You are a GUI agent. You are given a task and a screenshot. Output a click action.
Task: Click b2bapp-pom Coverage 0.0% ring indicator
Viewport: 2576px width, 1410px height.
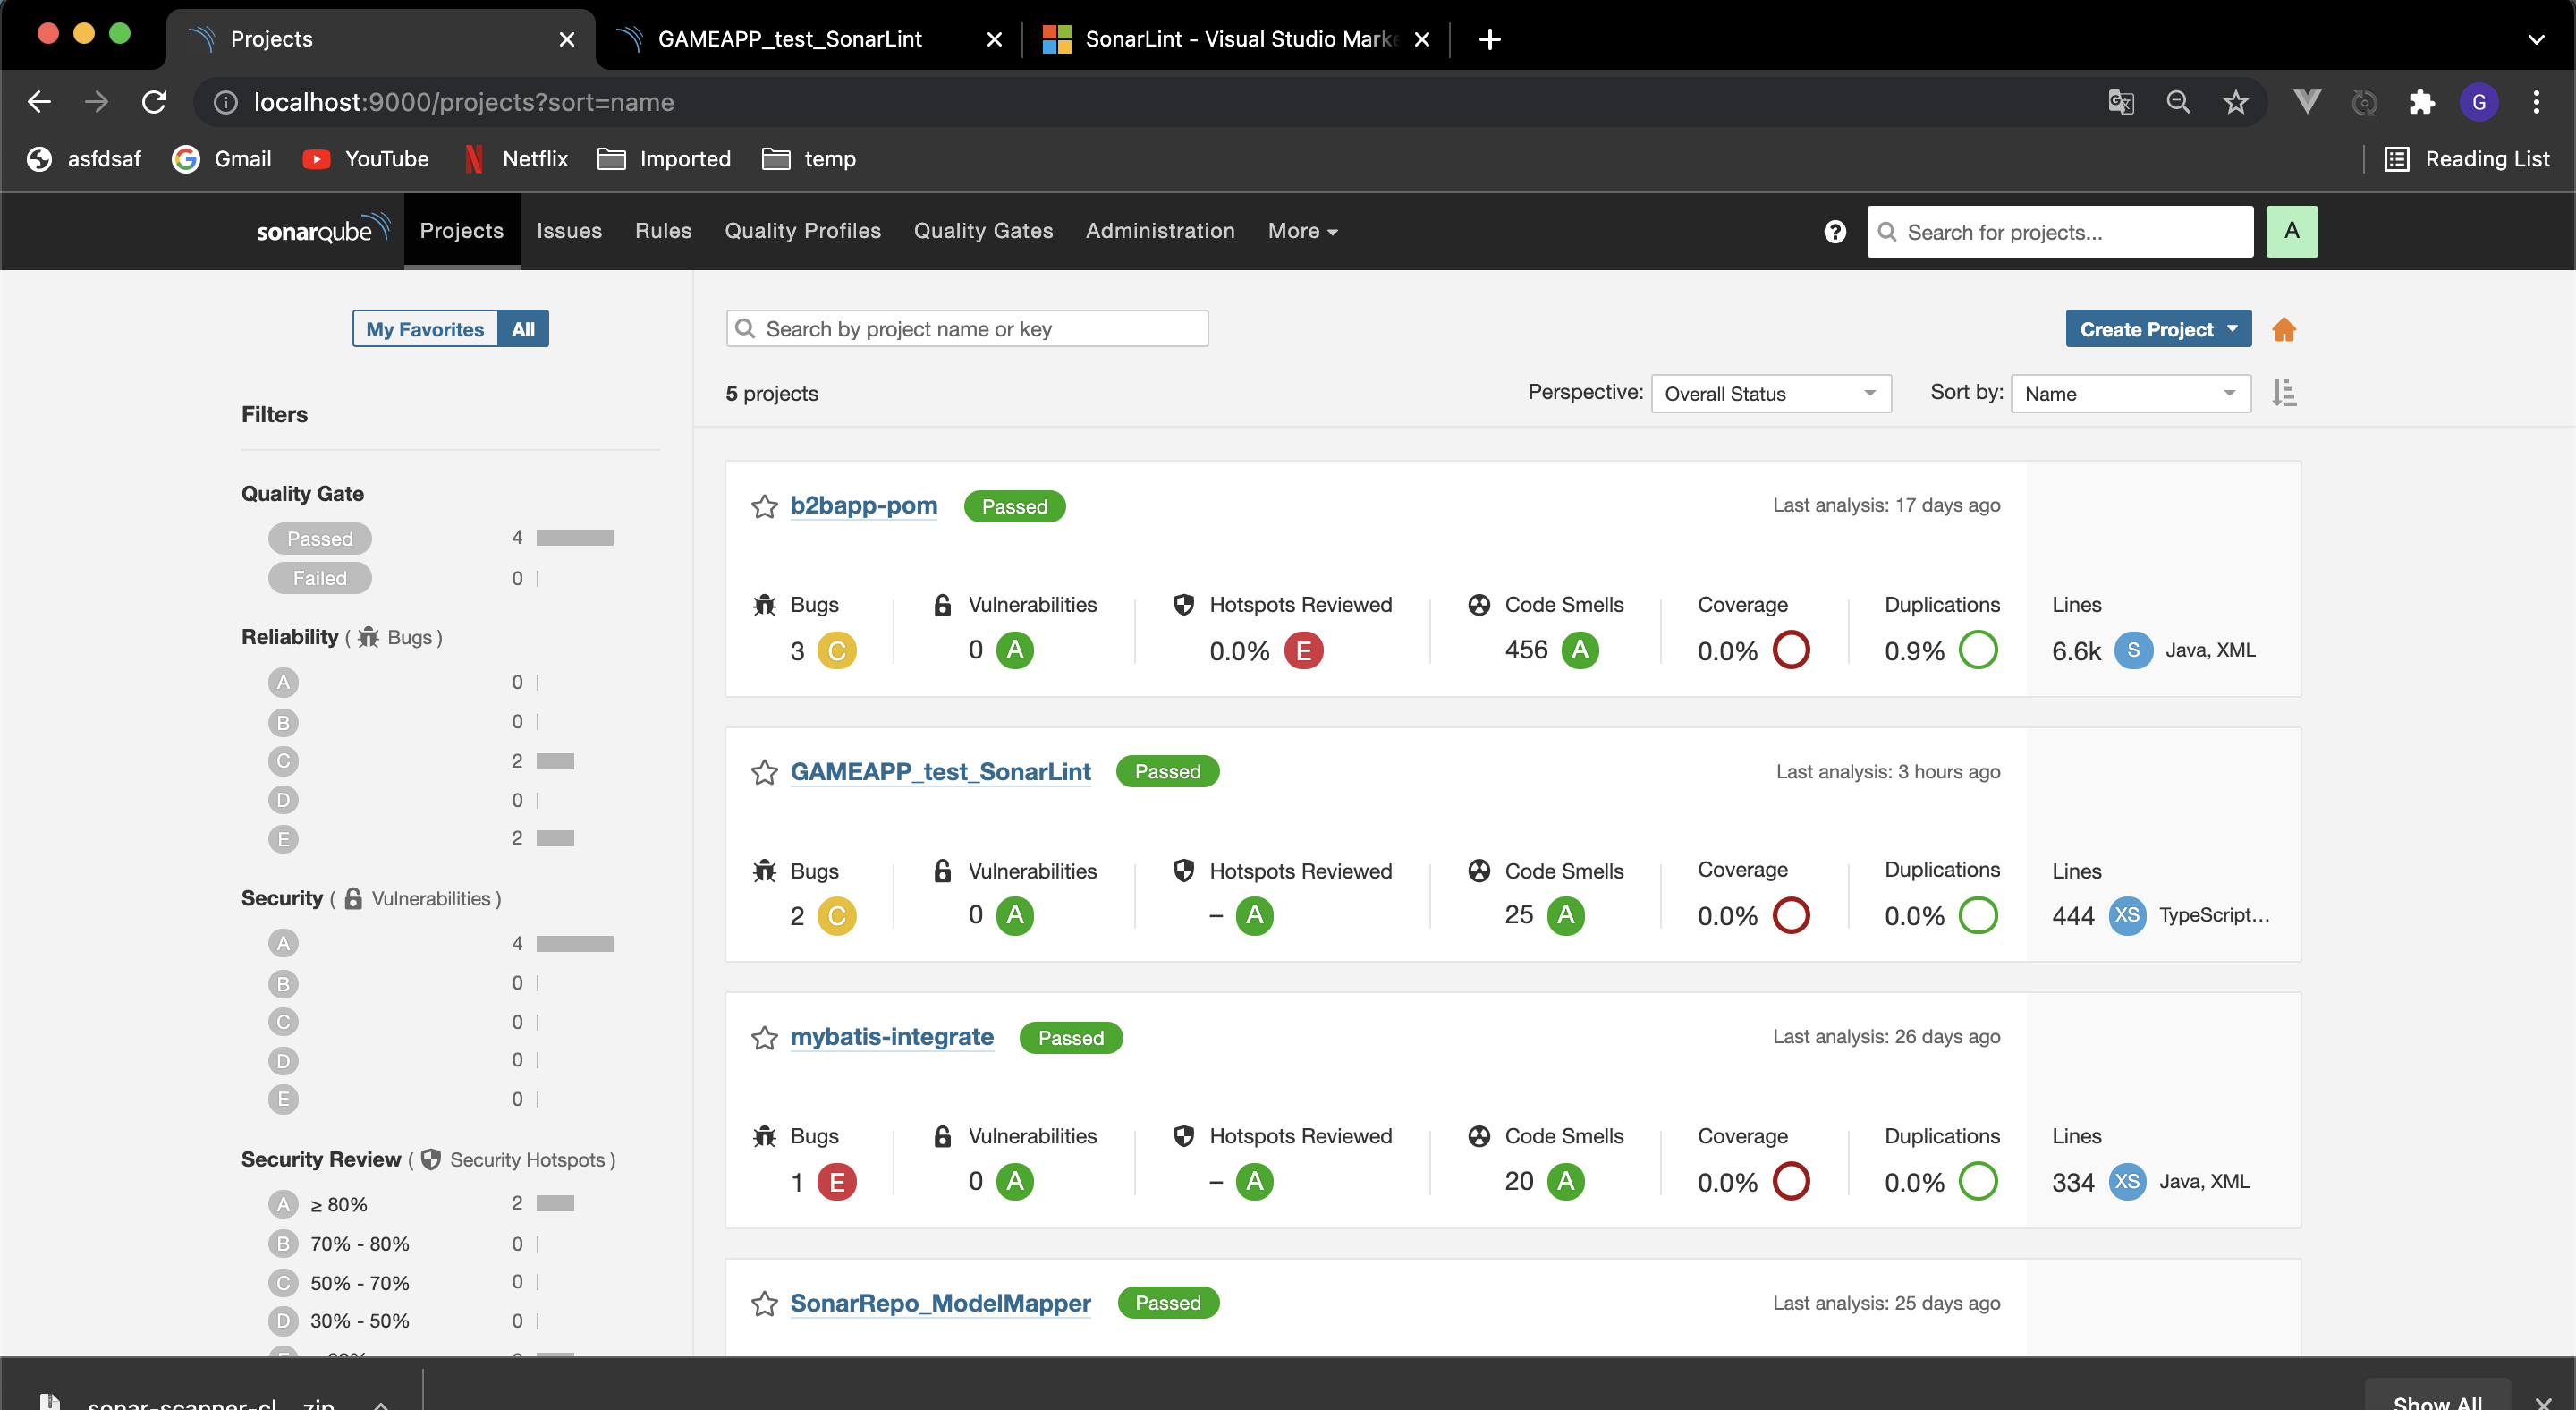pos(1791,650)
